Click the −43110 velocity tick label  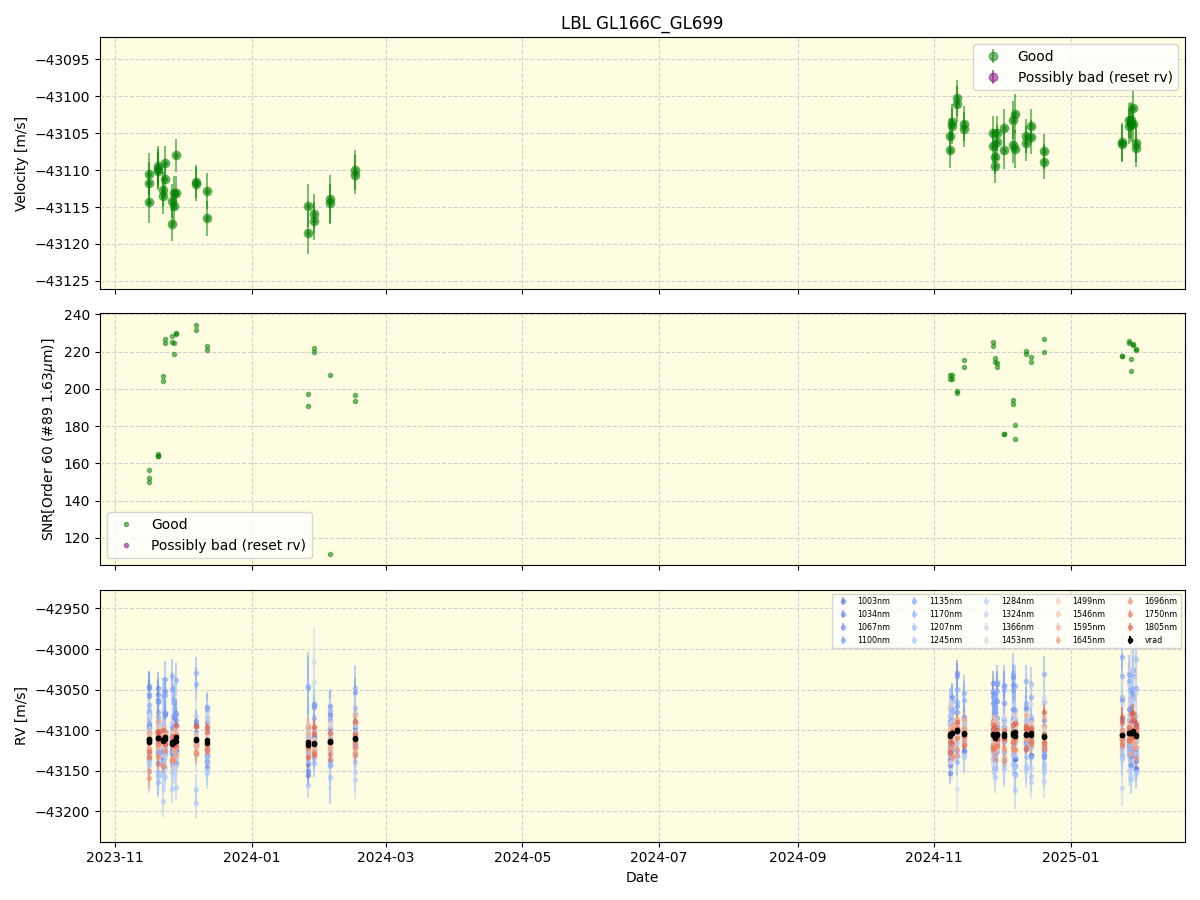coord(64,171)
